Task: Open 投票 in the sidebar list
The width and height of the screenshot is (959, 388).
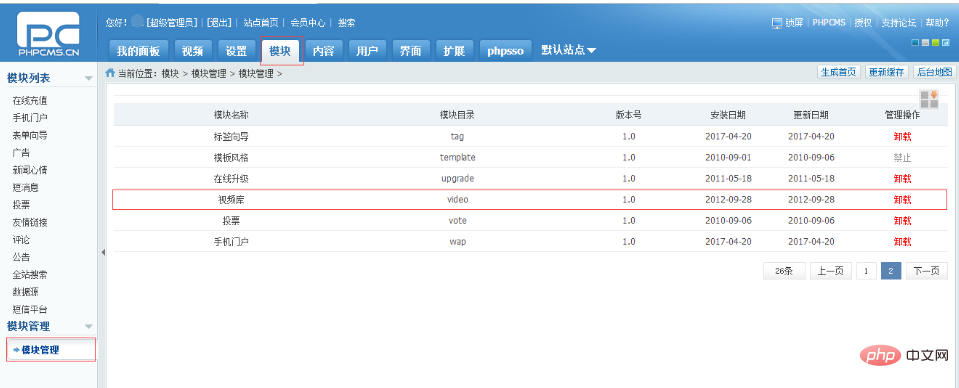Action: pos(21,204)
